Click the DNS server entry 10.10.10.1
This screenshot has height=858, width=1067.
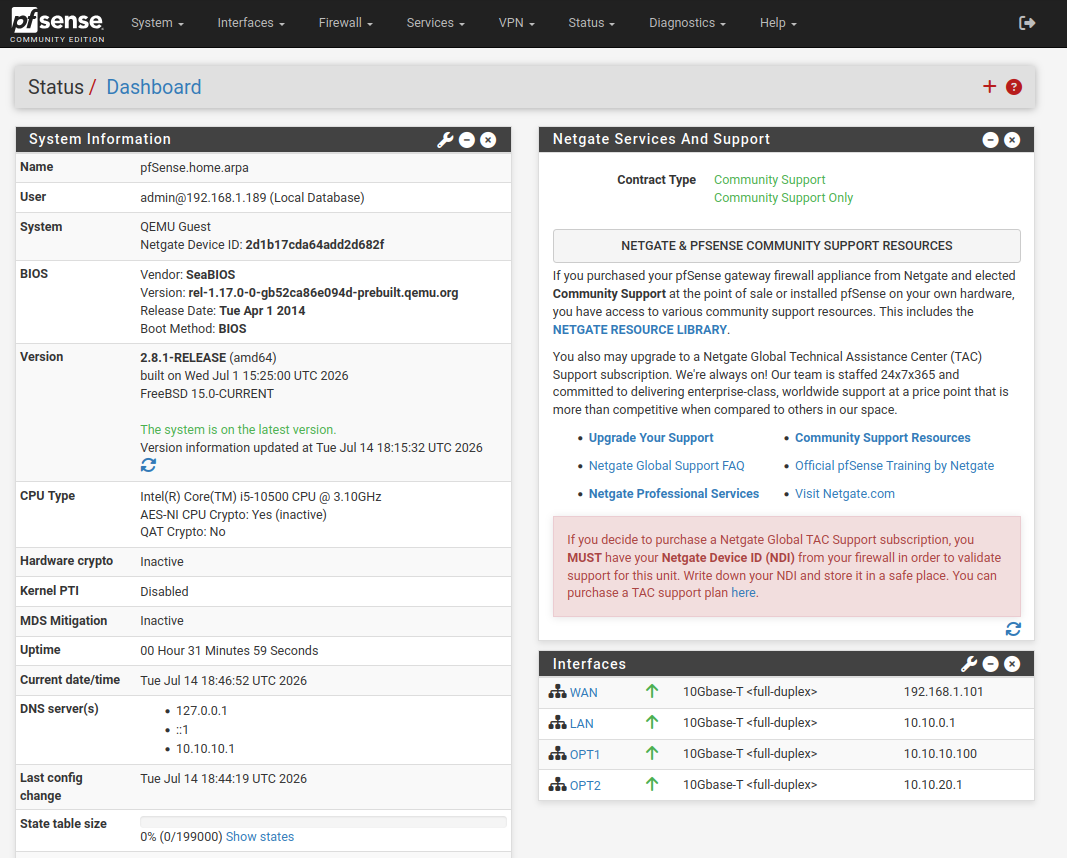[x=205, y=749]
